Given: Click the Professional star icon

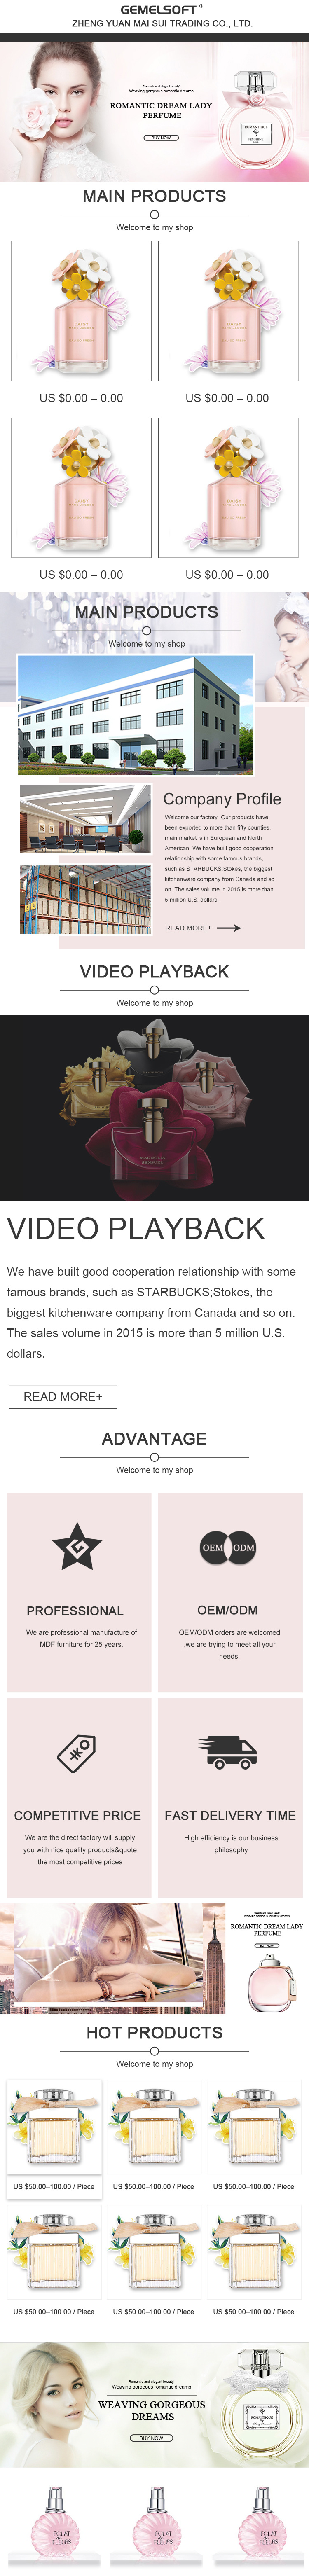Looking at the screenshot, I should click(77, 1547).
